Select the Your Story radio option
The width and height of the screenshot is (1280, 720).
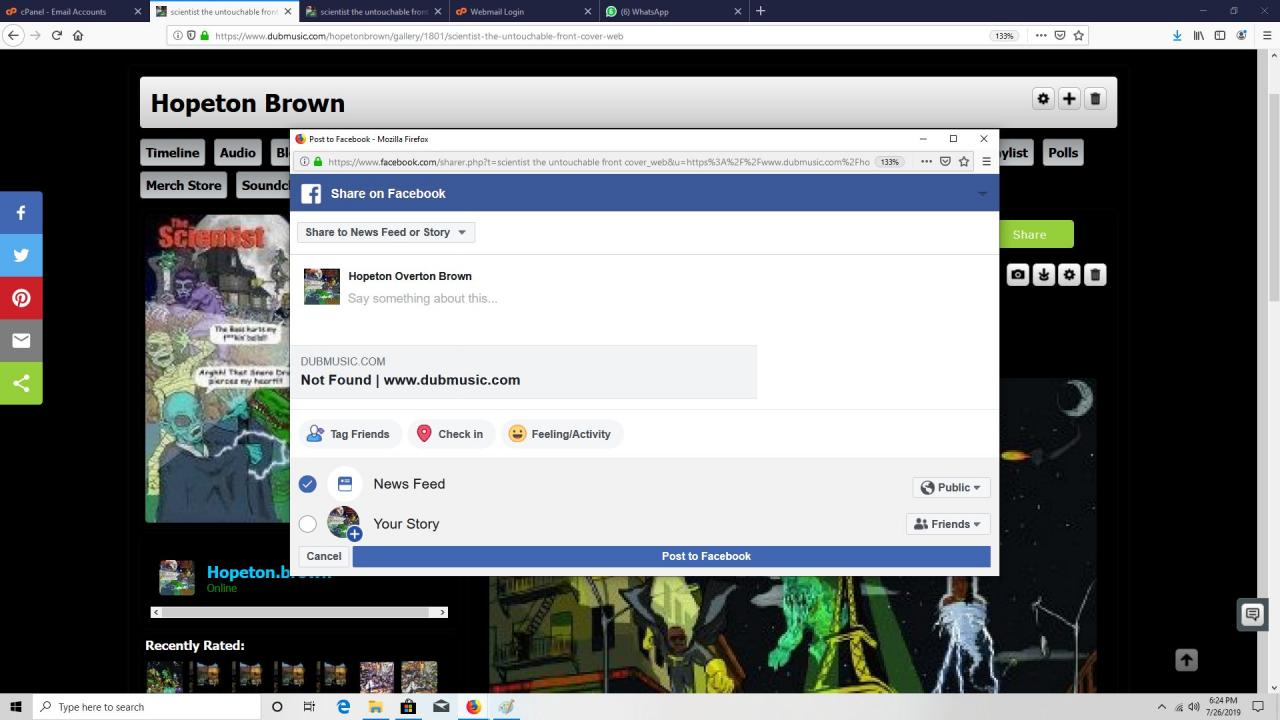coord(308,524)
